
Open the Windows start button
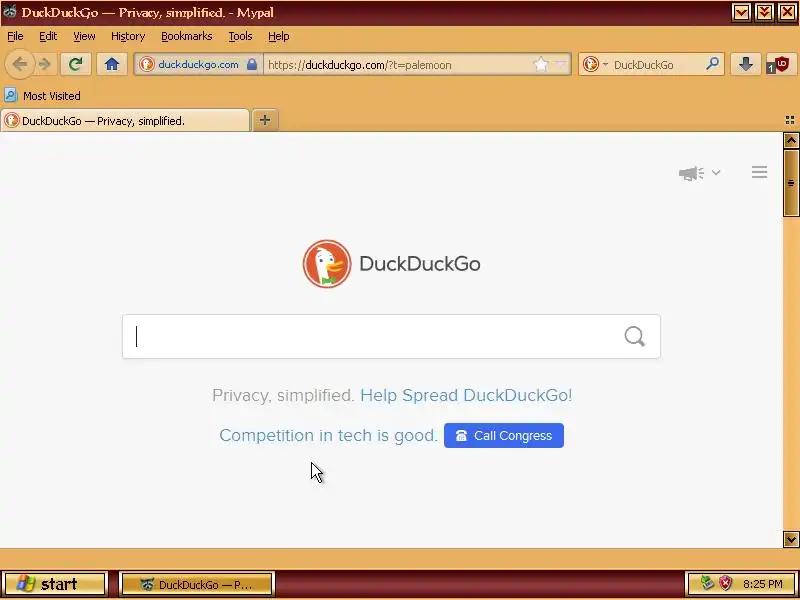55,584
